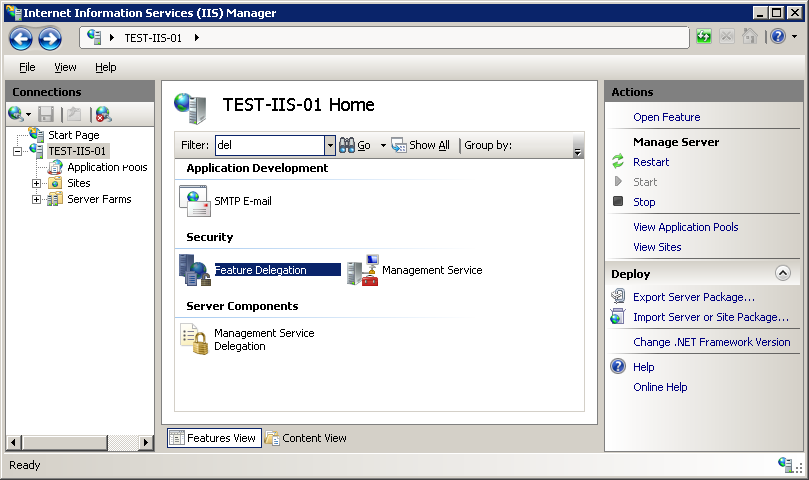Select the TEST-IIS-01 server node
Image resolution: width=809 pixels, height=480 pixels.
coord(77,151)
